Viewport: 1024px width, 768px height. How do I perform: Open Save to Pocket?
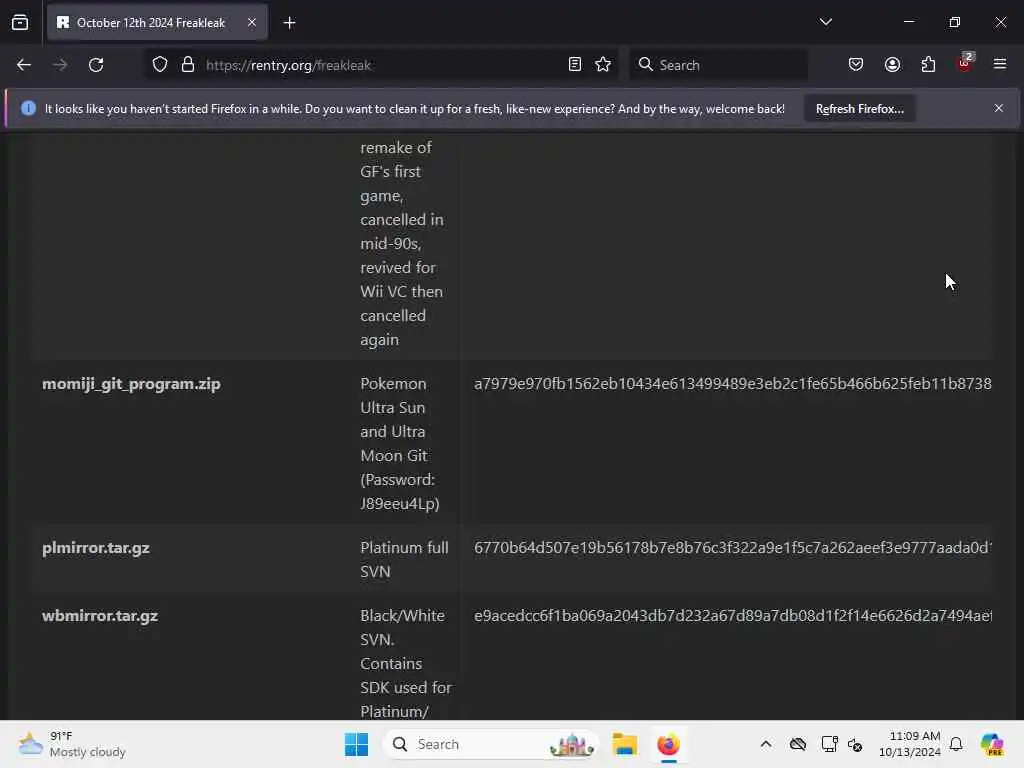(x=856, y=65)
